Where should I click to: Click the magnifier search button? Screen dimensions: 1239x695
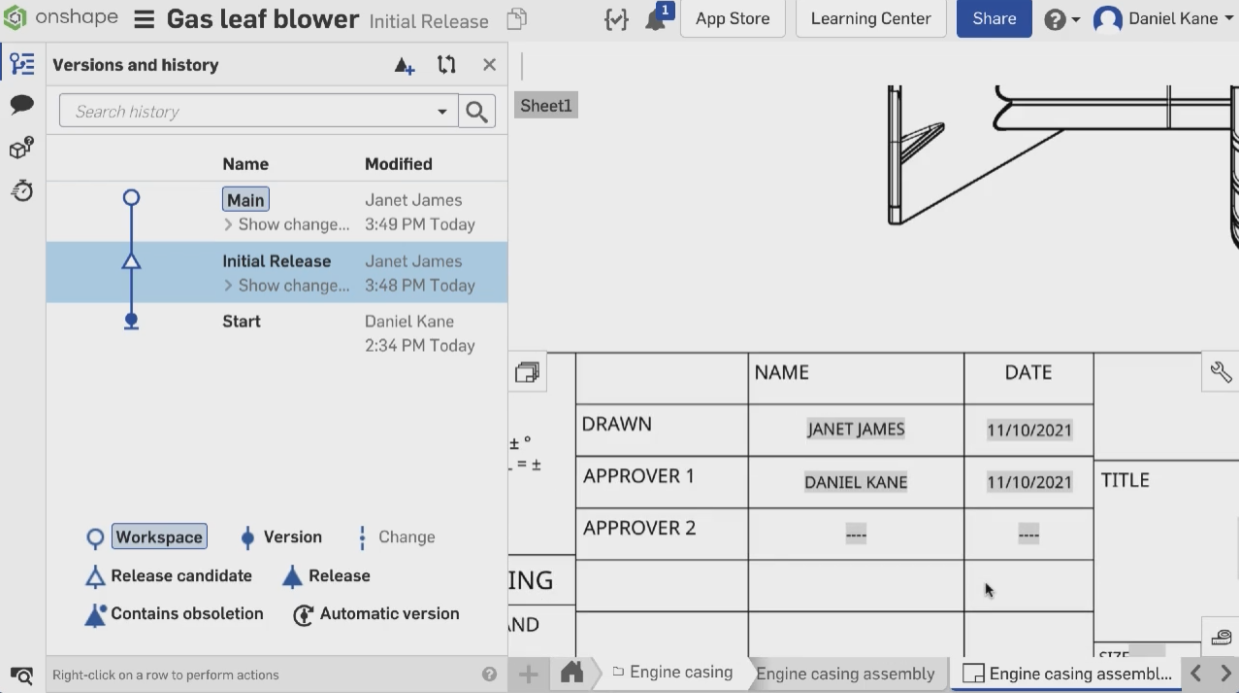coord(477,111)
